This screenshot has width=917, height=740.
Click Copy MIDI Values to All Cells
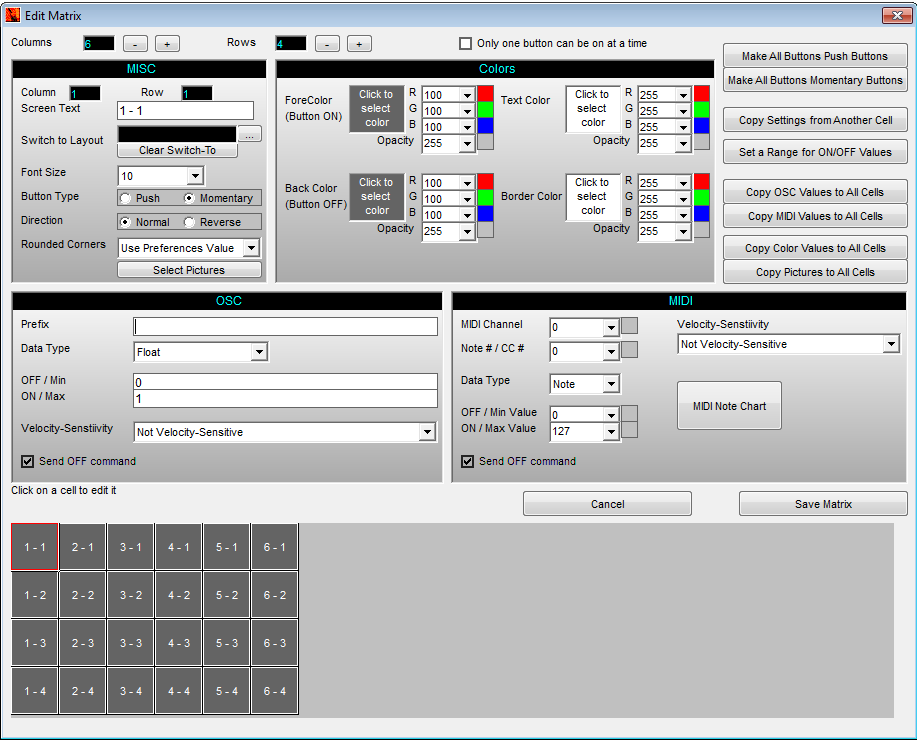coord(815,216)
